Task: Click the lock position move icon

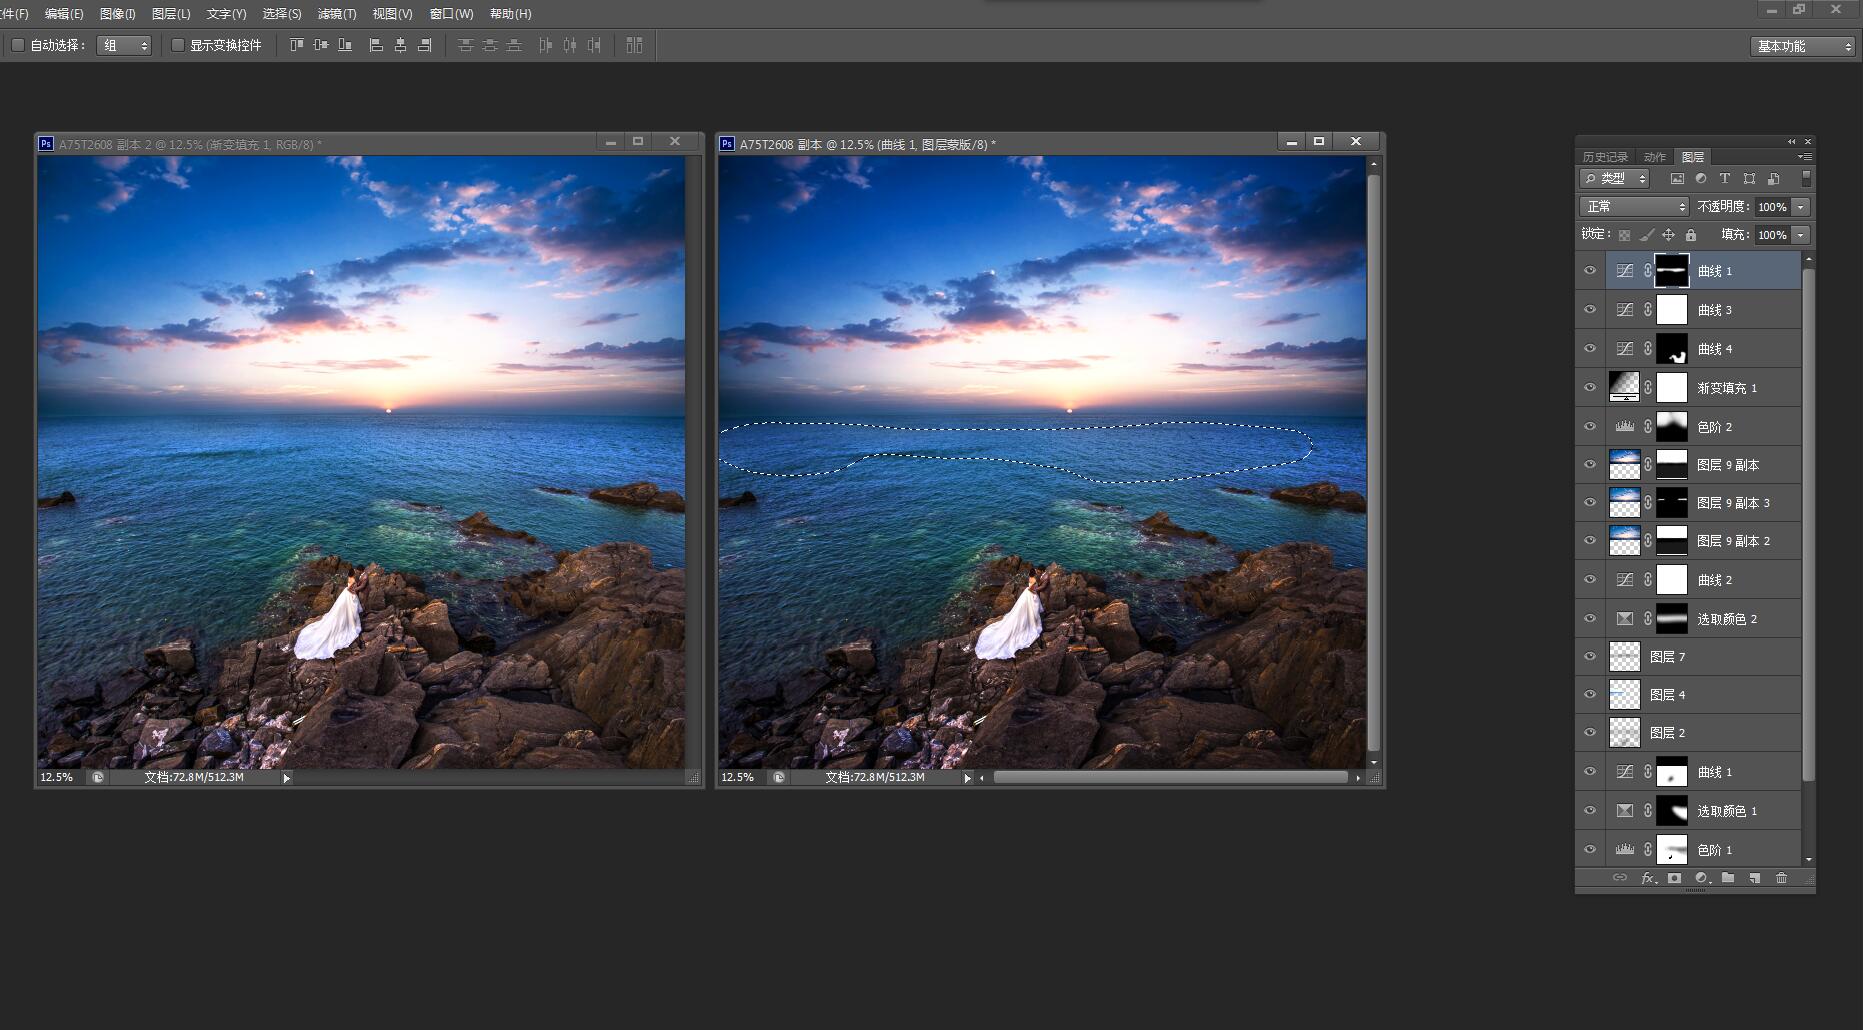Action: pyautogui.click(x=1668, y=235)
